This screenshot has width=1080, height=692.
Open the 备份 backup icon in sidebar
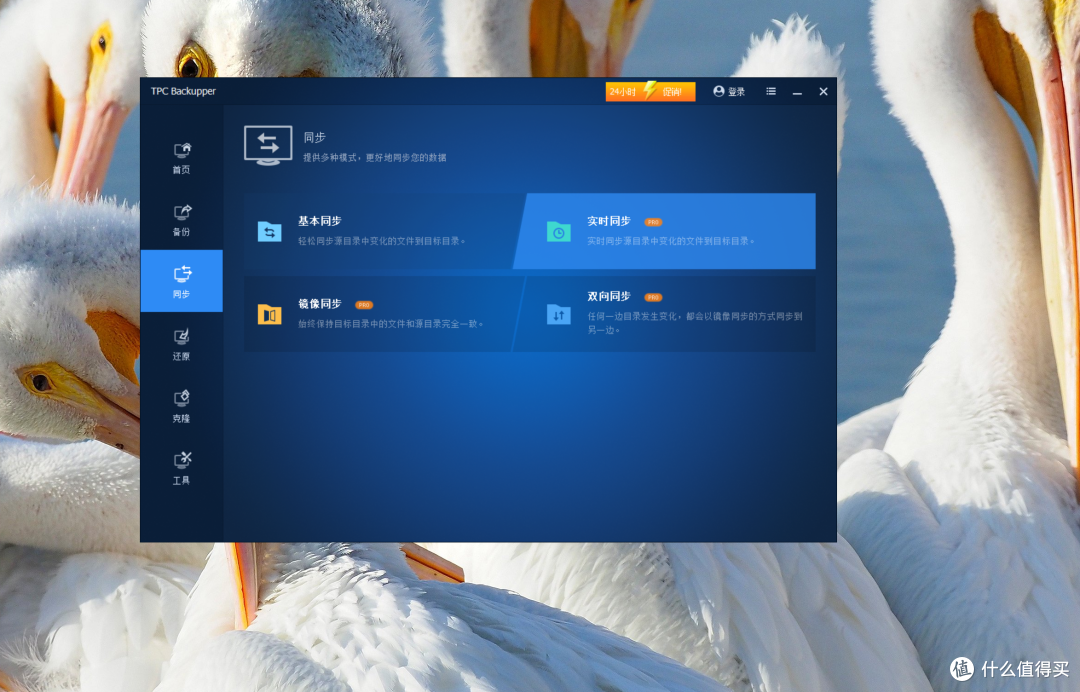(182, 213)
